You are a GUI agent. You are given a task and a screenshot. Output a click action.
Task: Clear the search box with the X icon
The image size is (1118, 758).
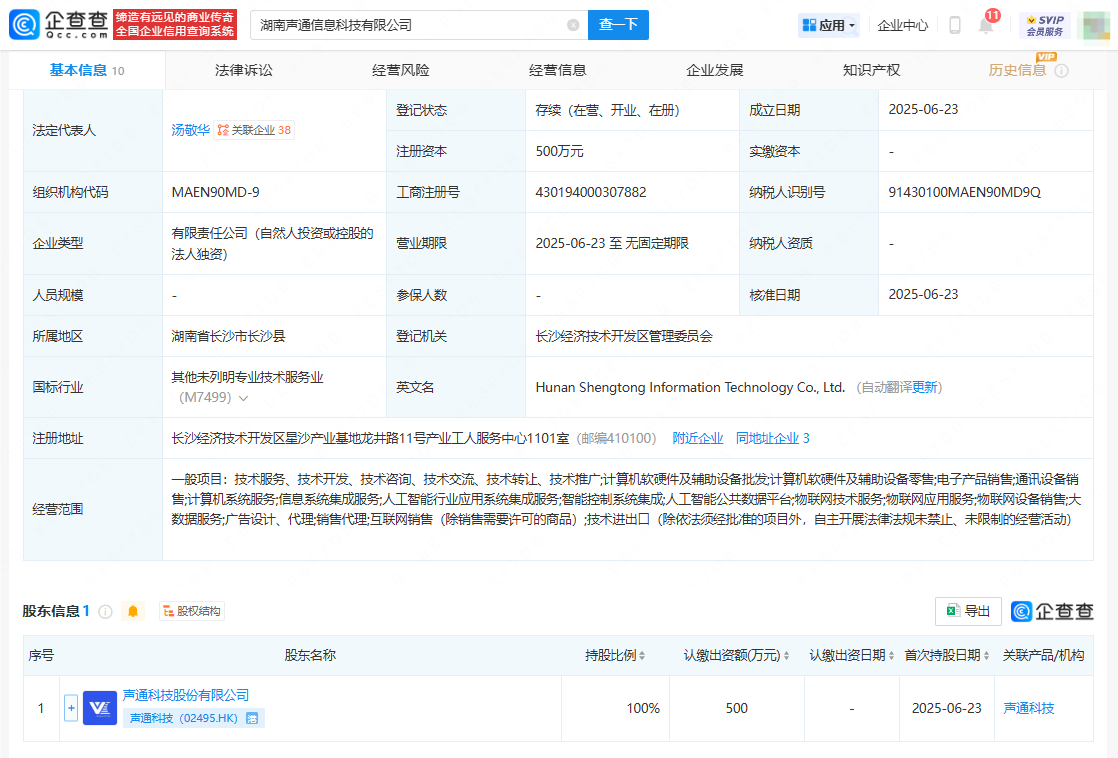(573, 25)
